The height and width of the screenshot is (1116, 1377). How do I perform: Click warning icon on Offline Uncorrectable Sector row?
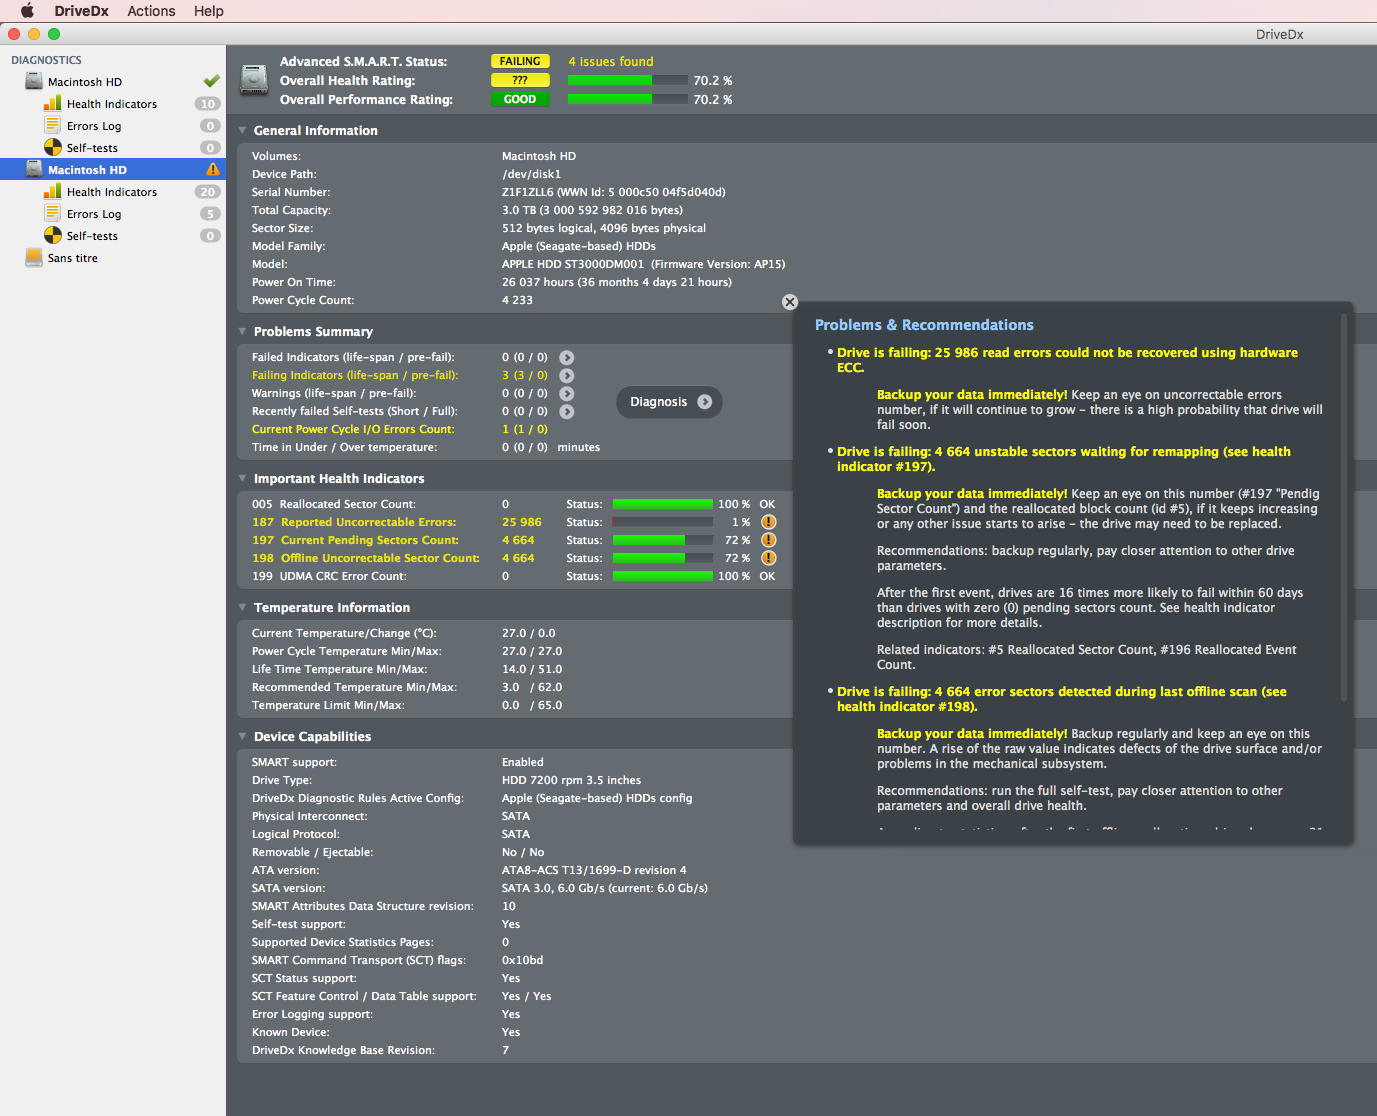(x=768, y=558)
